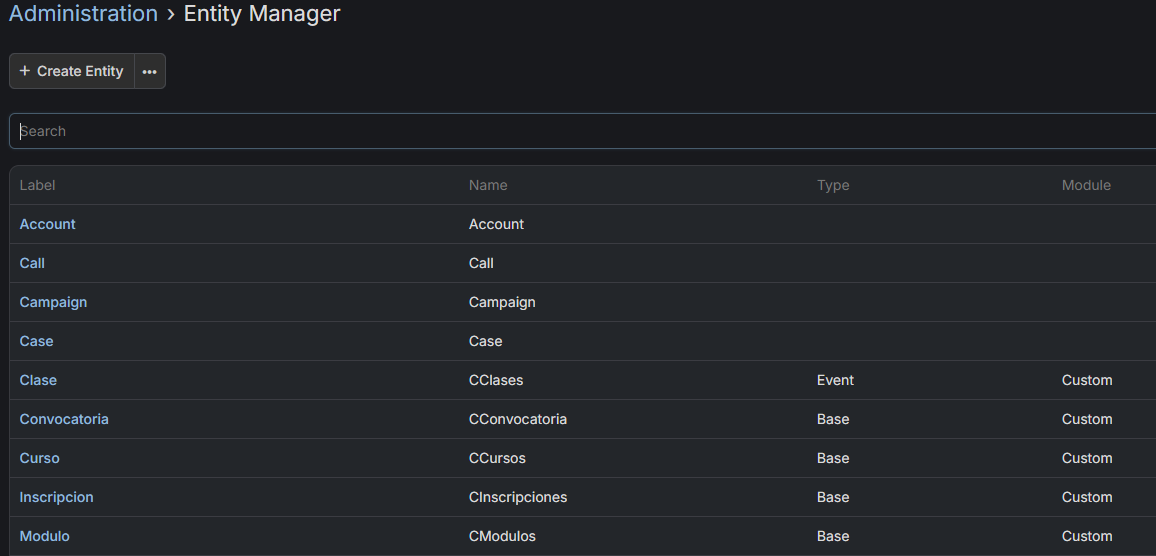Open the Inscripcion entity link
The height and width of the screenshot is (556, 1156).
pos(56,497)
